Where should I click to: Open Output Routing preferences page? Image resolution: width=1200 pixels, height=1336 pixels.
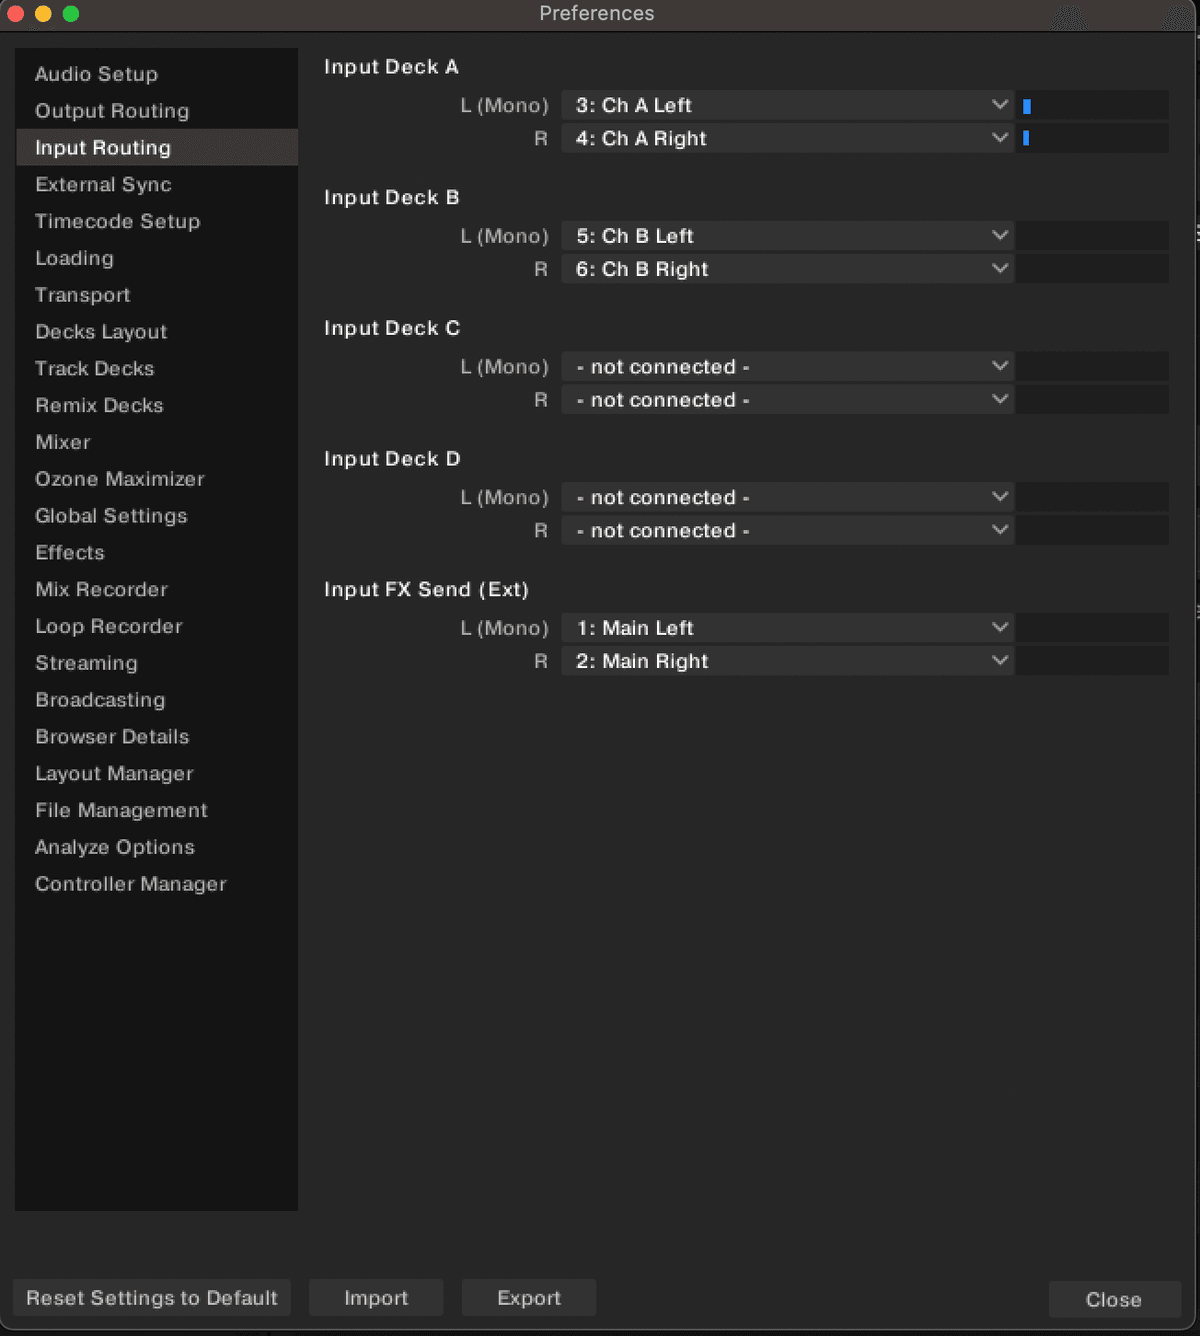pyautogui.click(x=112, y=111)
